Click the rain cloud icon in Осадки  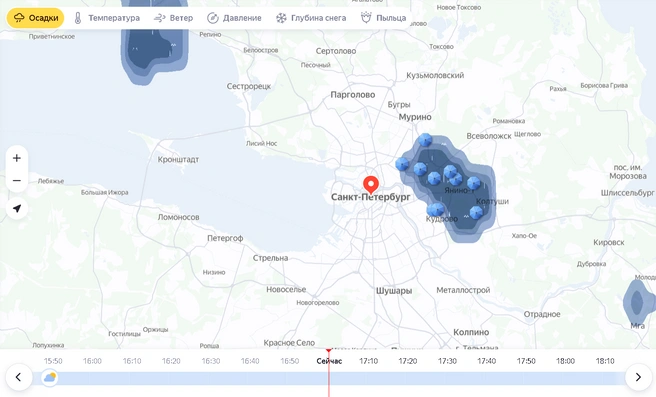(x=19, y=18)
